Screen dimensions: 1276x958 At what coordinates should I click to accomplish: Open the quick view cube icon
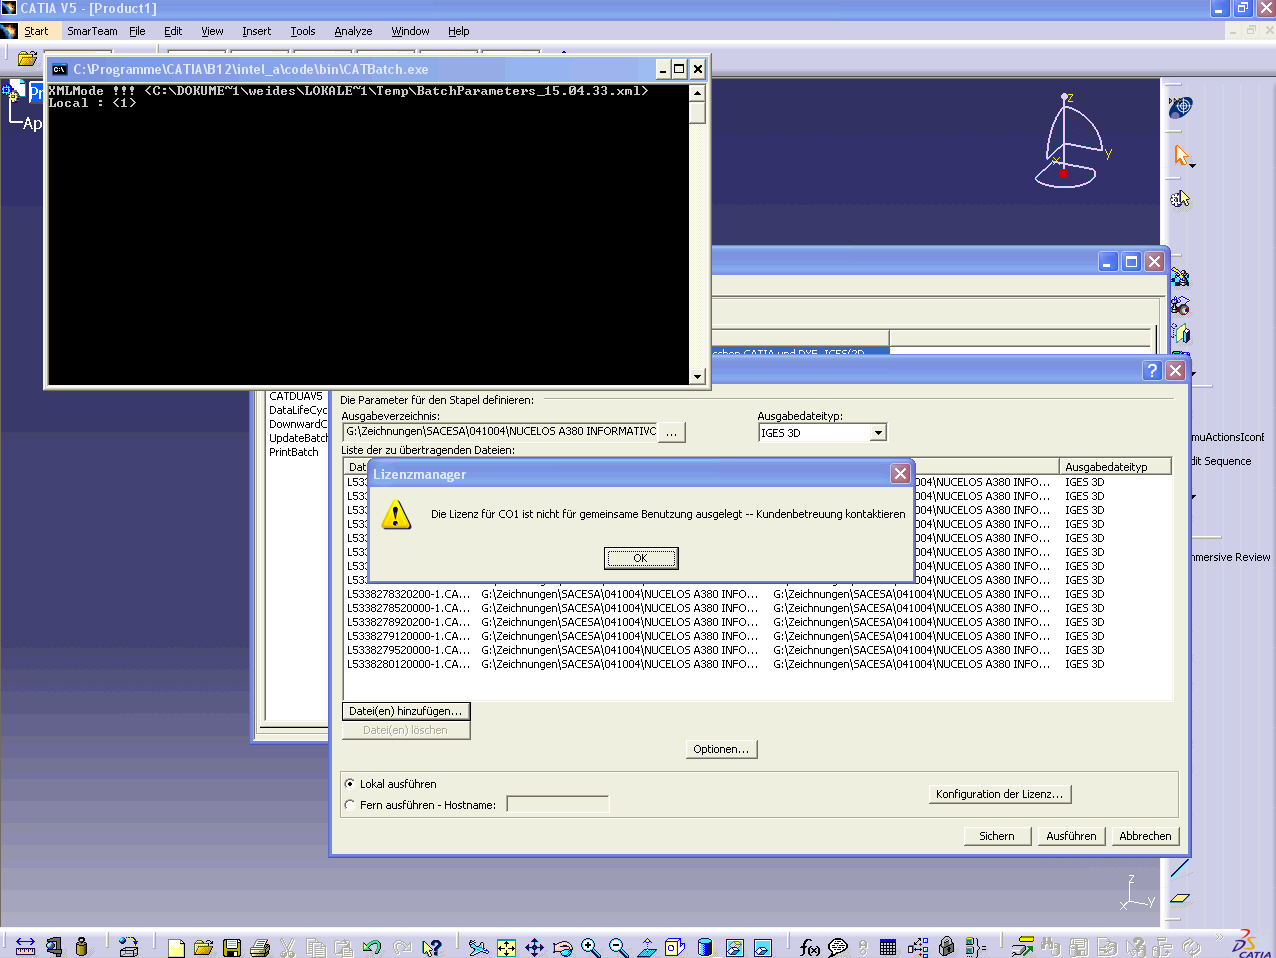675,947
